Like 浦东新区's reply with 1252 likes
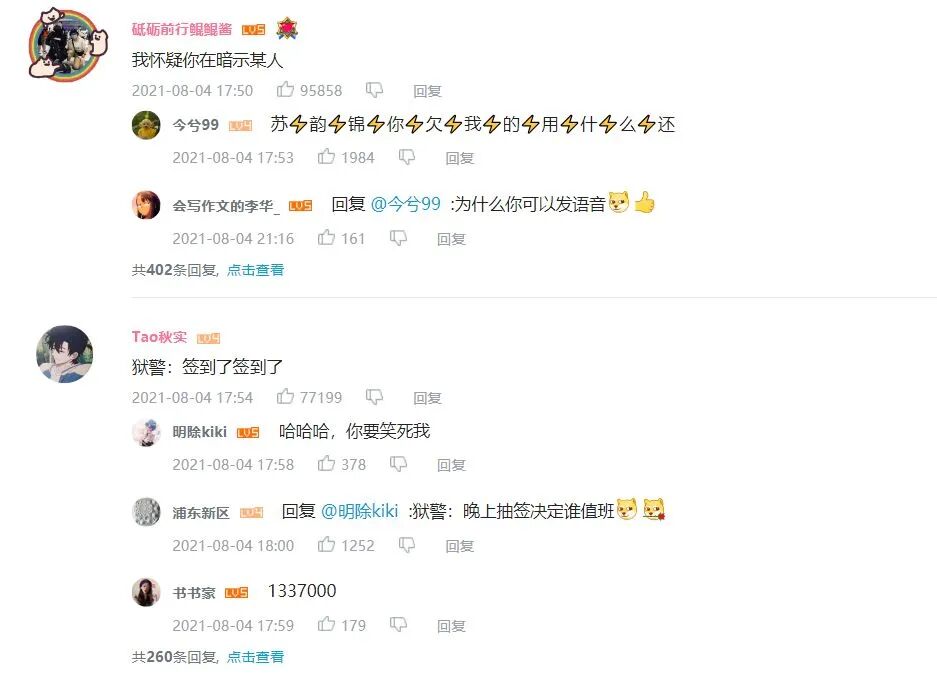Viewport: 937px width, 680px height. click(x=326, y=544)
